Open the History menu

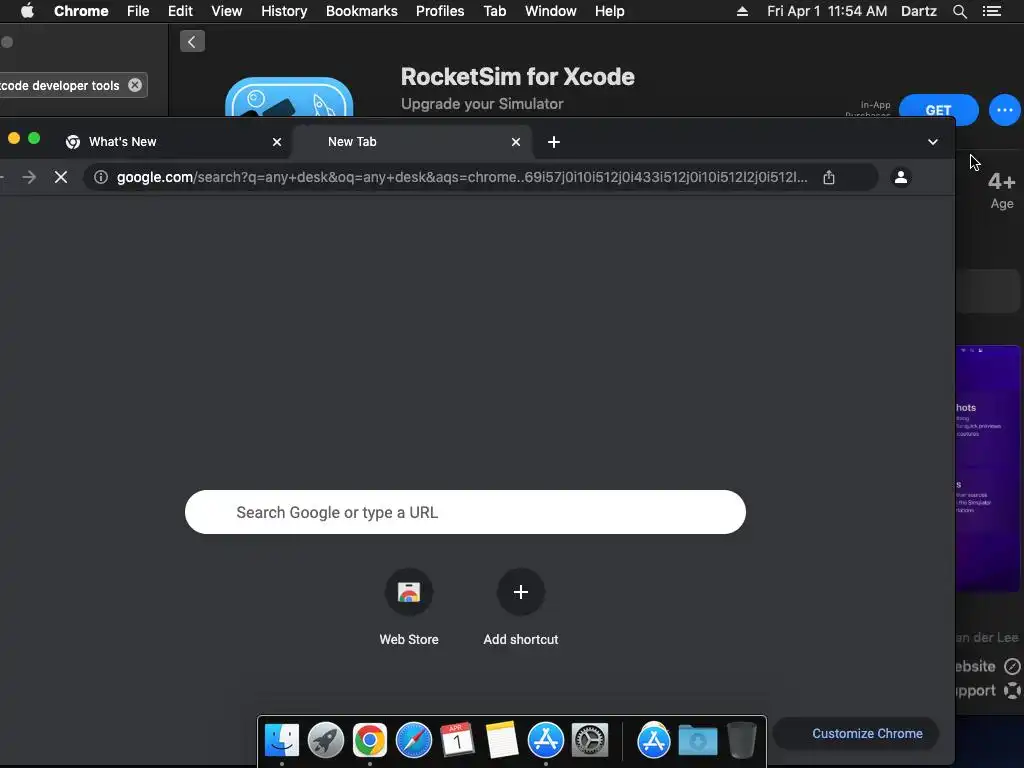coord(284,11)
